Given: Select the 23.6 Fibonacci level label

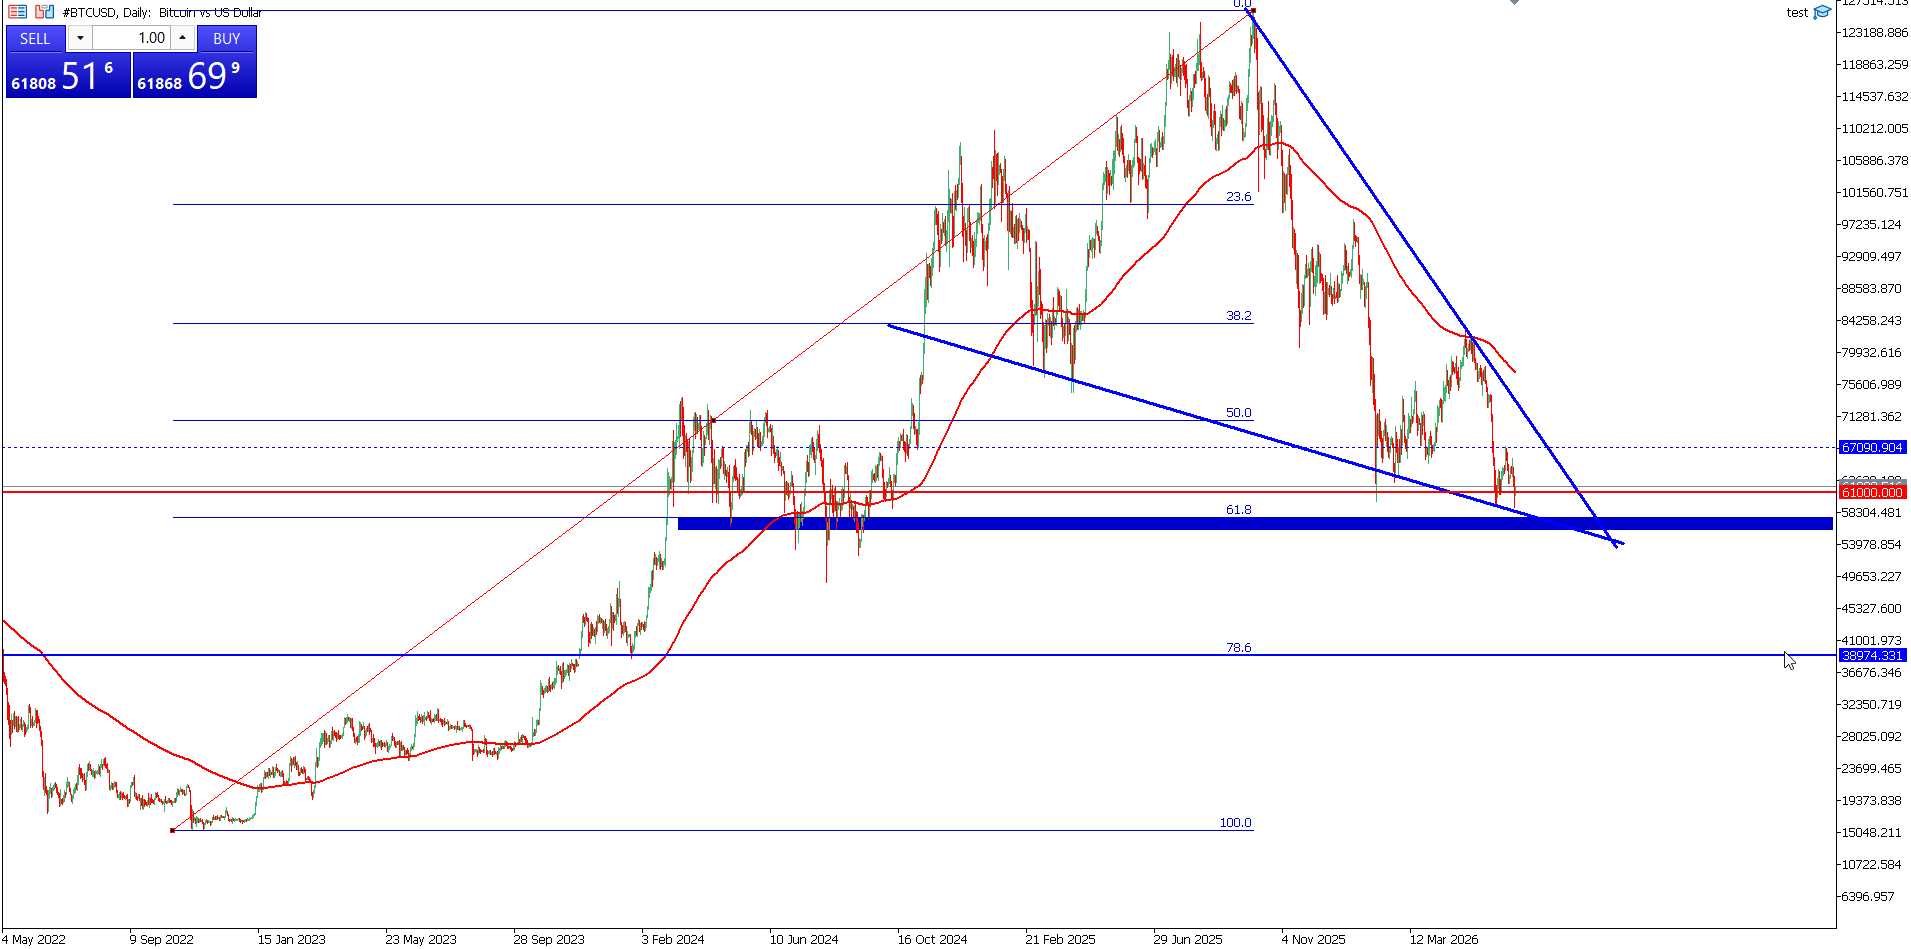Looking at the screenshot, I should (1238, 197).
